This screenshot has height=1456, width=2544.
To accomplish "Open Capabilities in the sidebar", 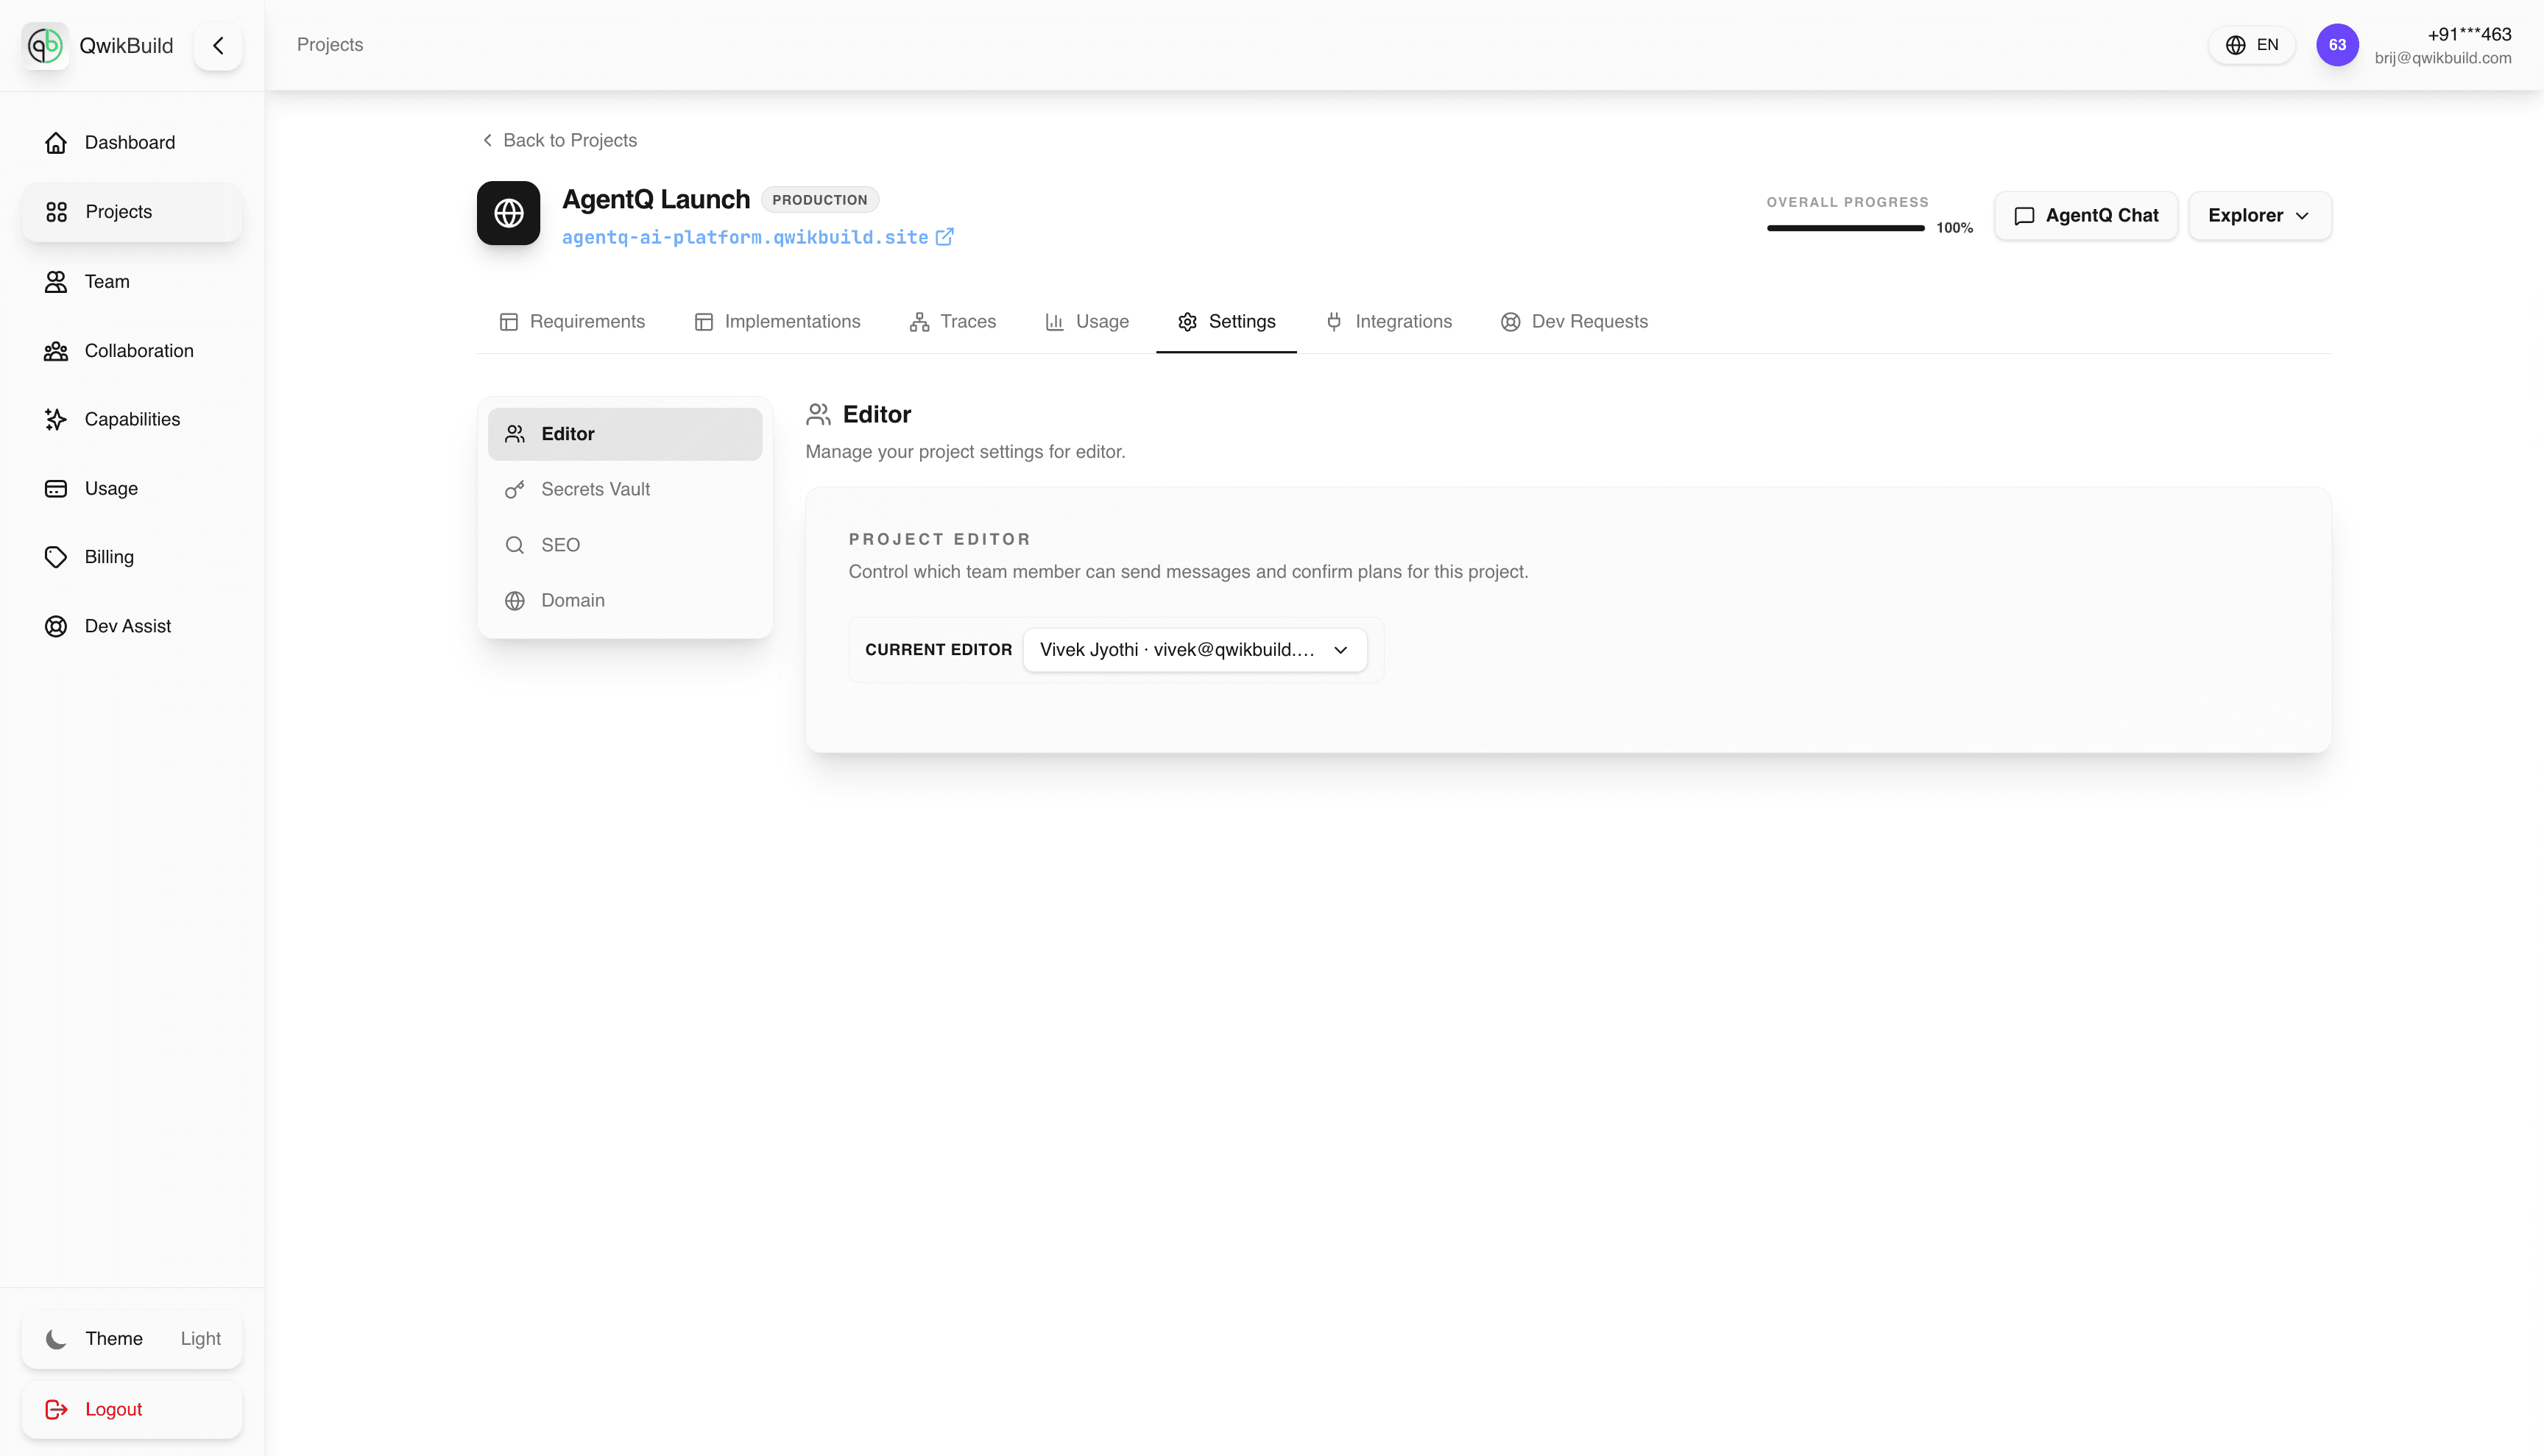I will 132,419.
